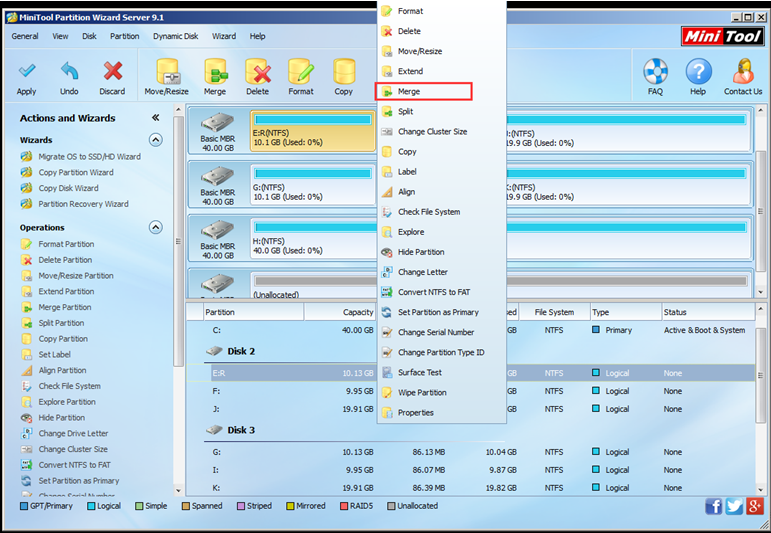Select the K: partition row
The image size is (771, 533).
(x=471, y=488)
